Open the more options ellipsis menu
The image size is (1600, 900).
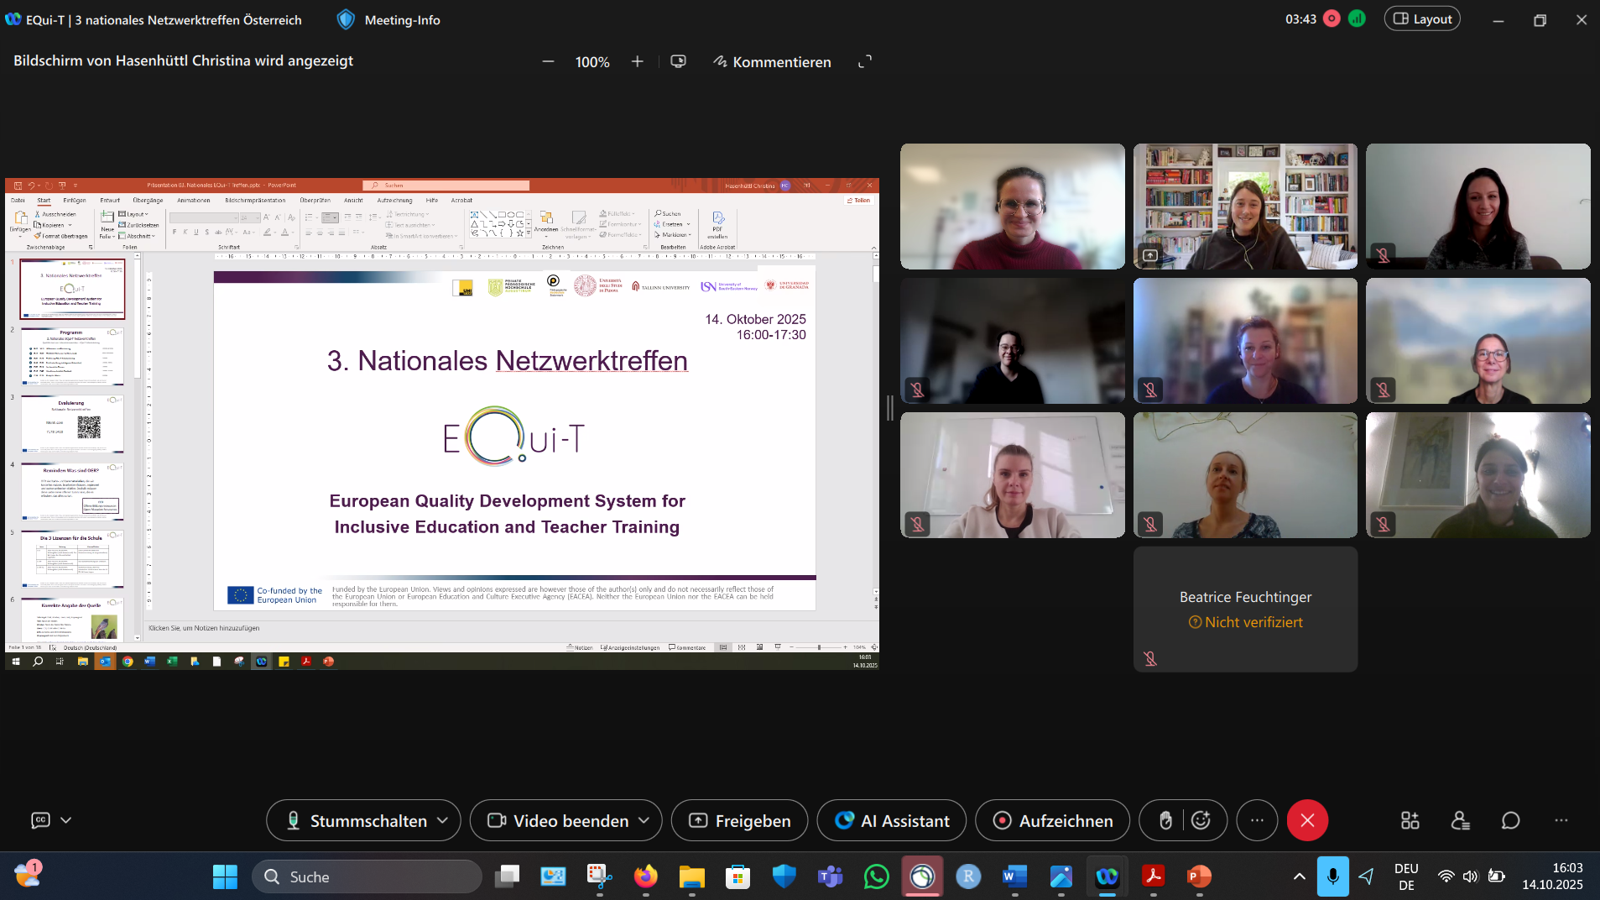click(x=1257, y=820)
